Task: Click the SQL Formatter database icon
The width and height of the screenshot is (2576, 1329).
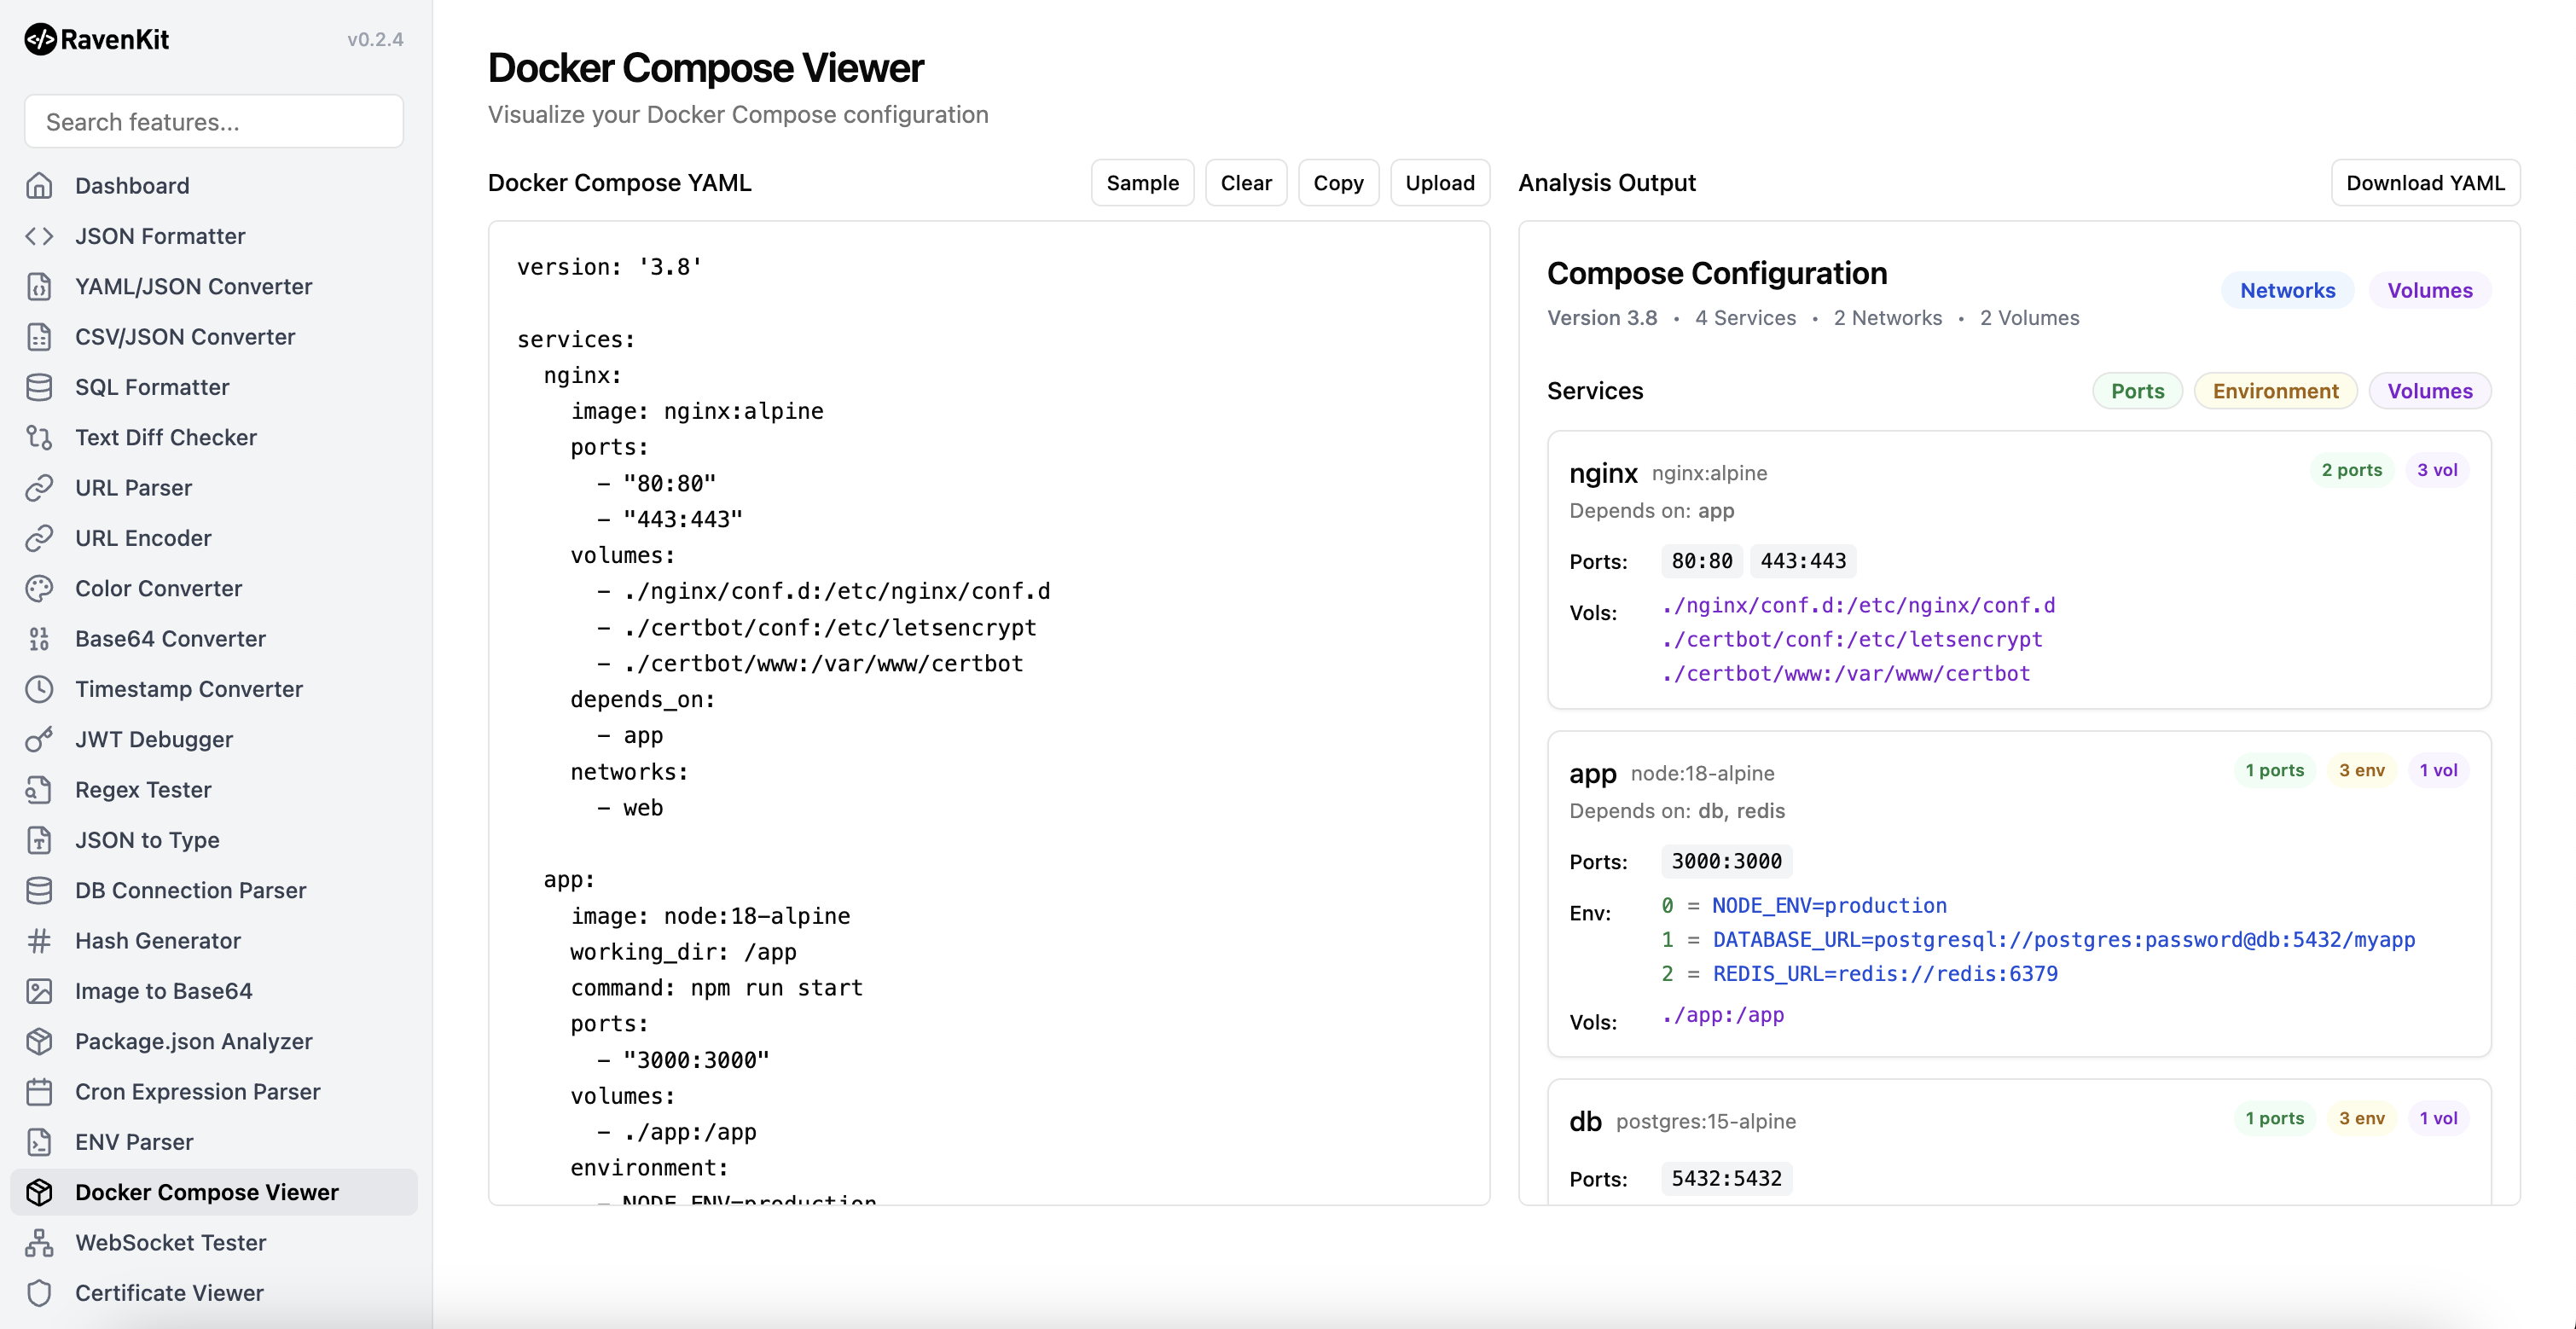Action: pos(39,387)
